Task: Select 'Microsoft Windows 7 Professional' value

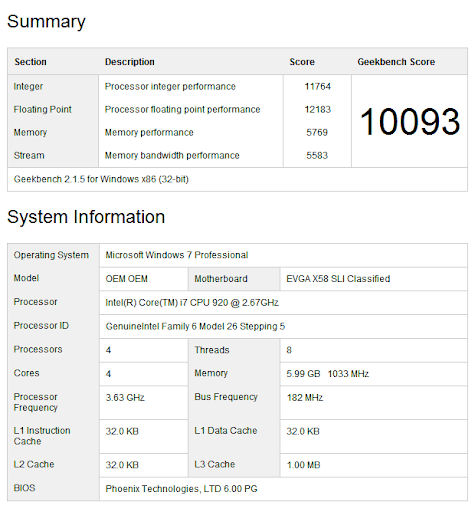Action: coord(177,255)
